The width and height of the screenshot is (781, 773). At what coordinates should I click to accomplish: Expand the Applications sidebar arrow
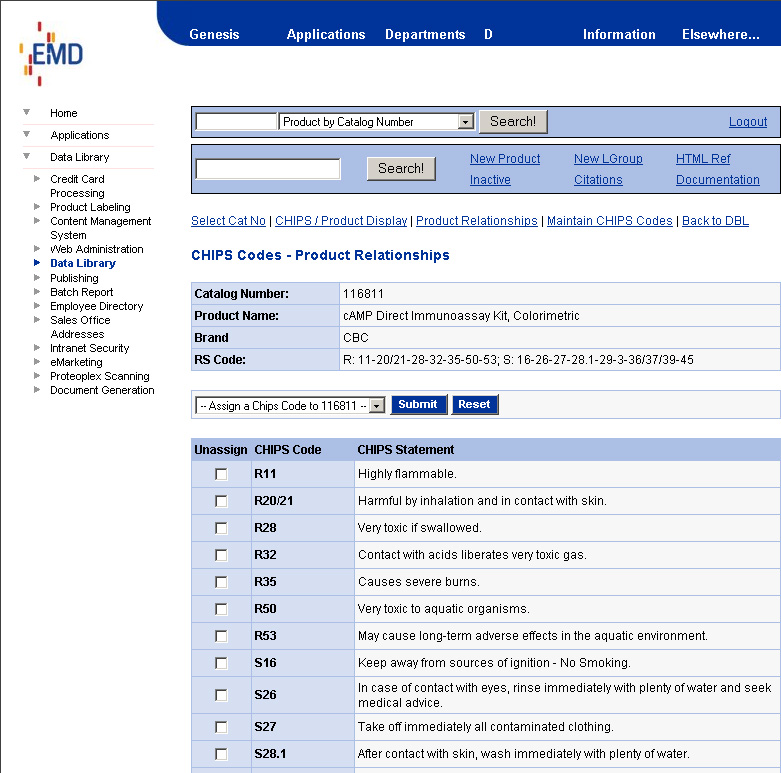[x=27, y=134]
